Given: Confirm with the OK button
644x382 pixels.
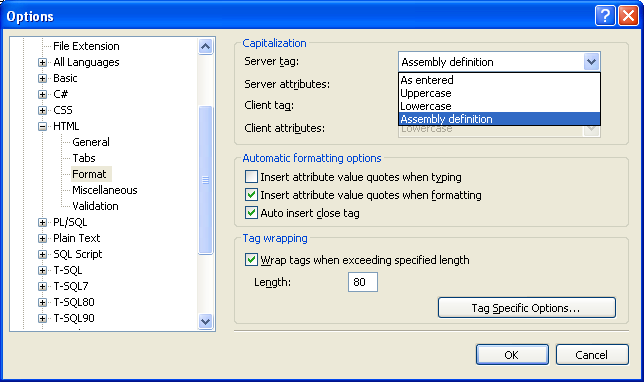Looking at the screenshot, I should pyautogui.click(x=512, y=354).
